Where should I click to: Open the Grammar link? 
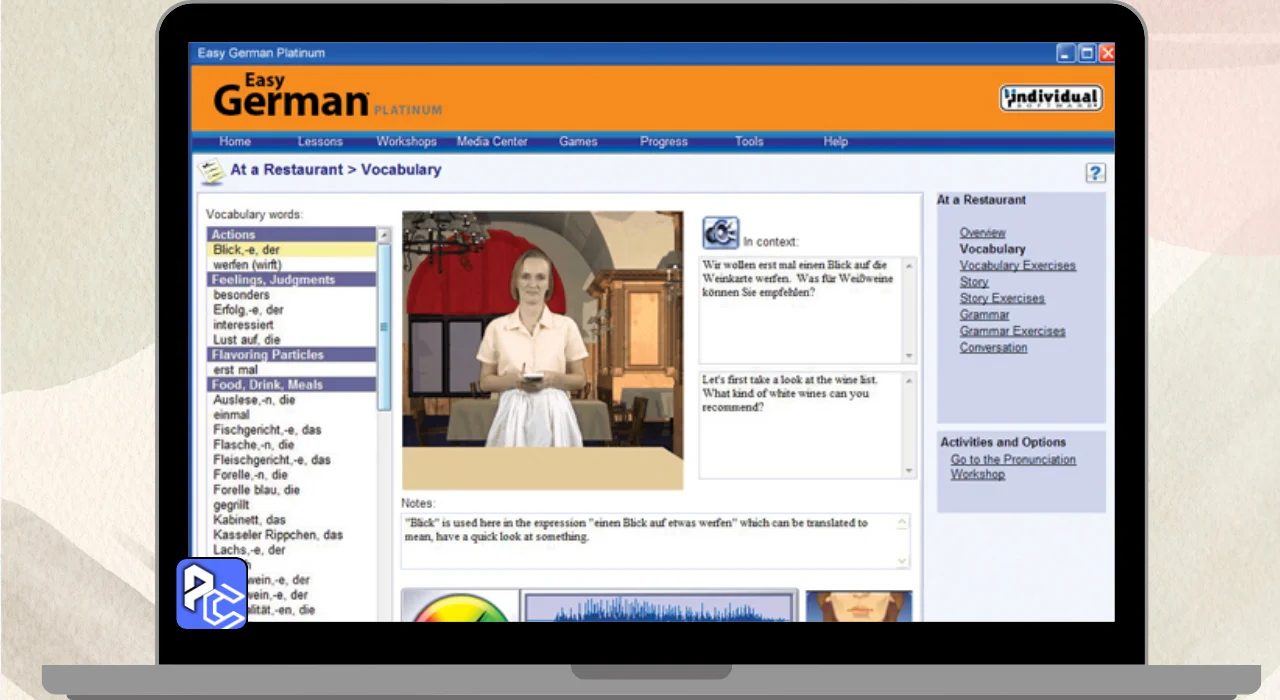(x=985, y=315)
